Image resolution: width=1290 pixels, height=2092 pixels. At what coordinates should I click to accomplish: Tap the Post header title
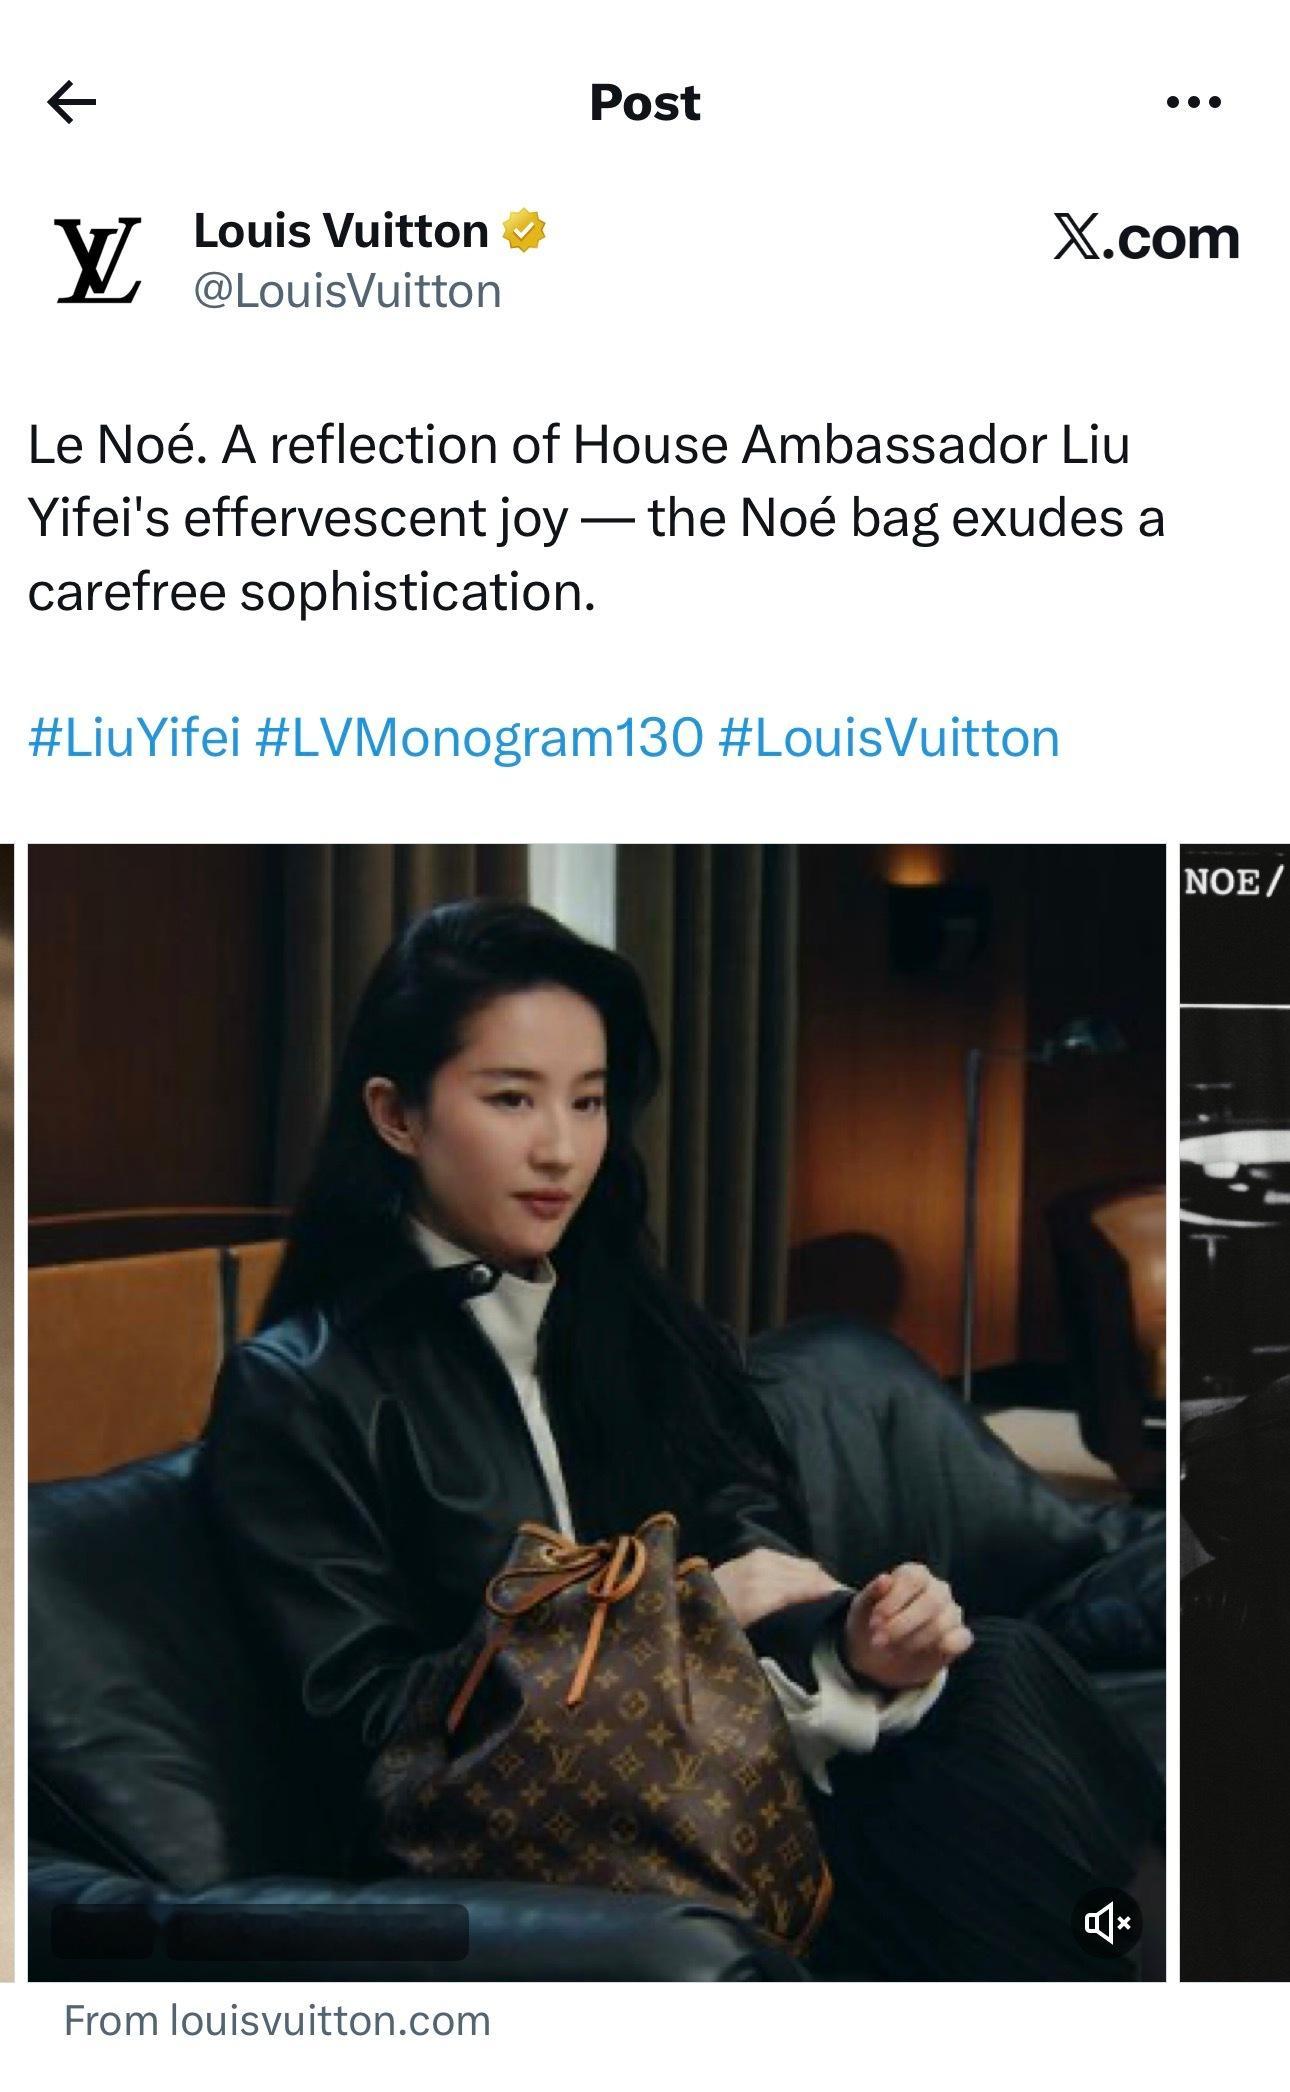(x=645, y=102)
